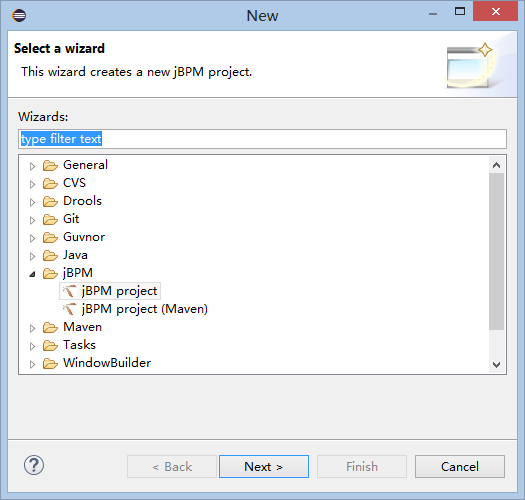Select the Git label
Image resolution: width=525 pixels, height=500 pixels.
[x=71, y=219]
